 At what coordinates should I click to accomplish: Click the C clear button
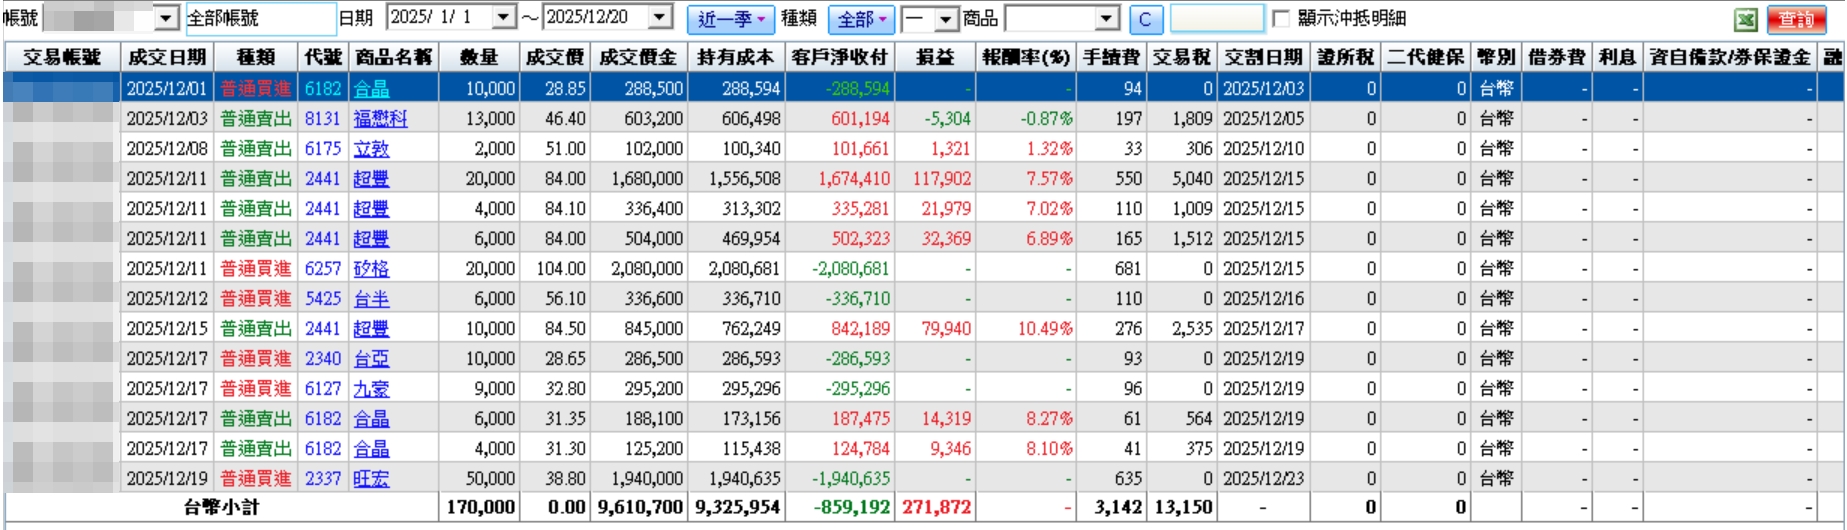point(1145,19)
